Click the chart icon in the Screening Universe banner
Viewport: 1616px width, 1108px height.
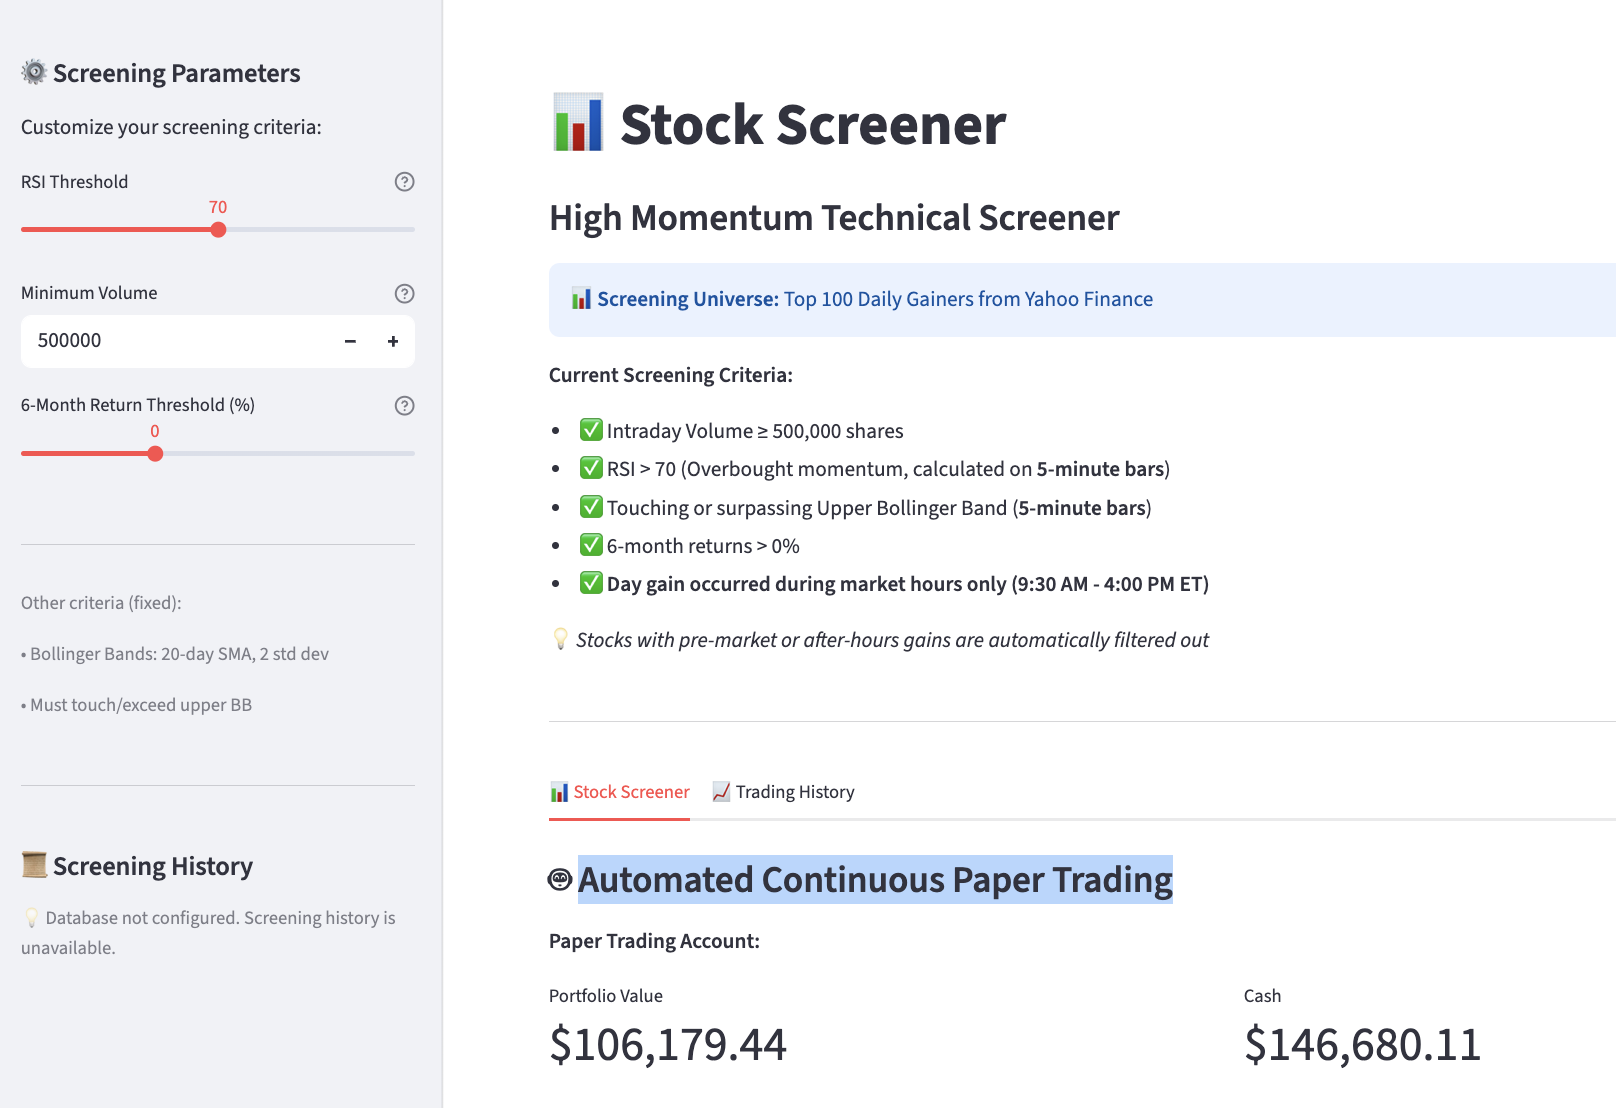pos(581,298)
